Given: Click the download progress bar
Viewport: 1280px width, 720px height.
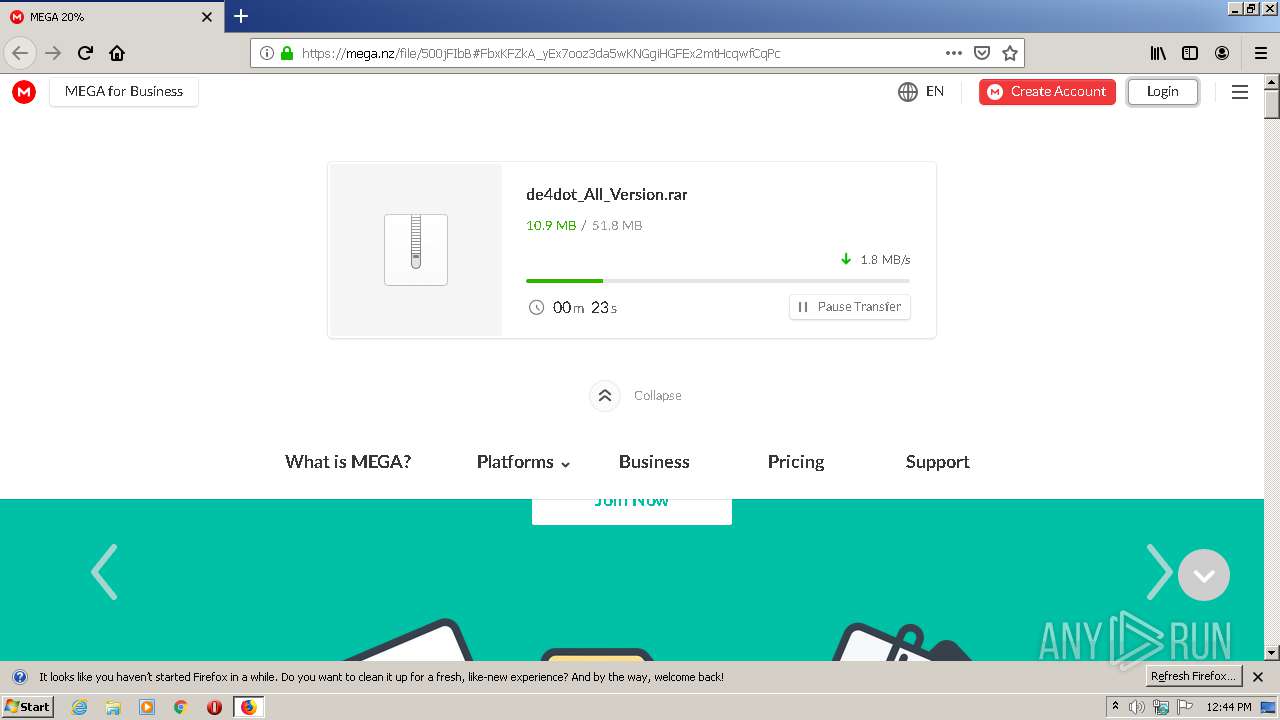Looking at the screenshot, I should (718, 281).
